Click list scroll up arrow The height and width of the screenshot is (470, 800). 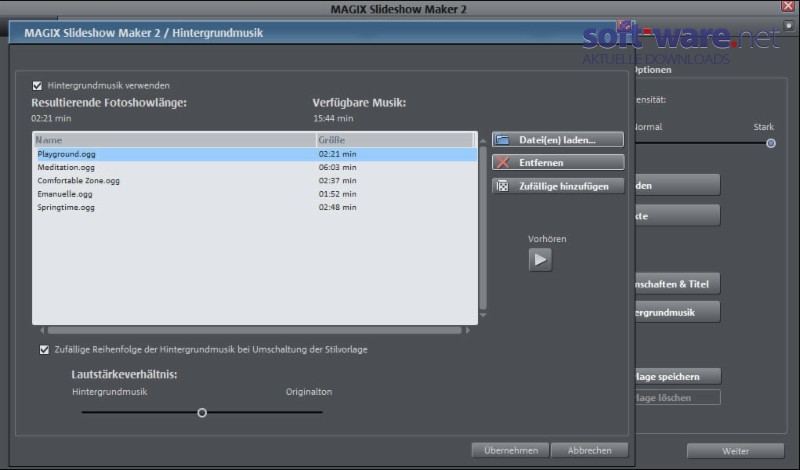tap(483, 141)
